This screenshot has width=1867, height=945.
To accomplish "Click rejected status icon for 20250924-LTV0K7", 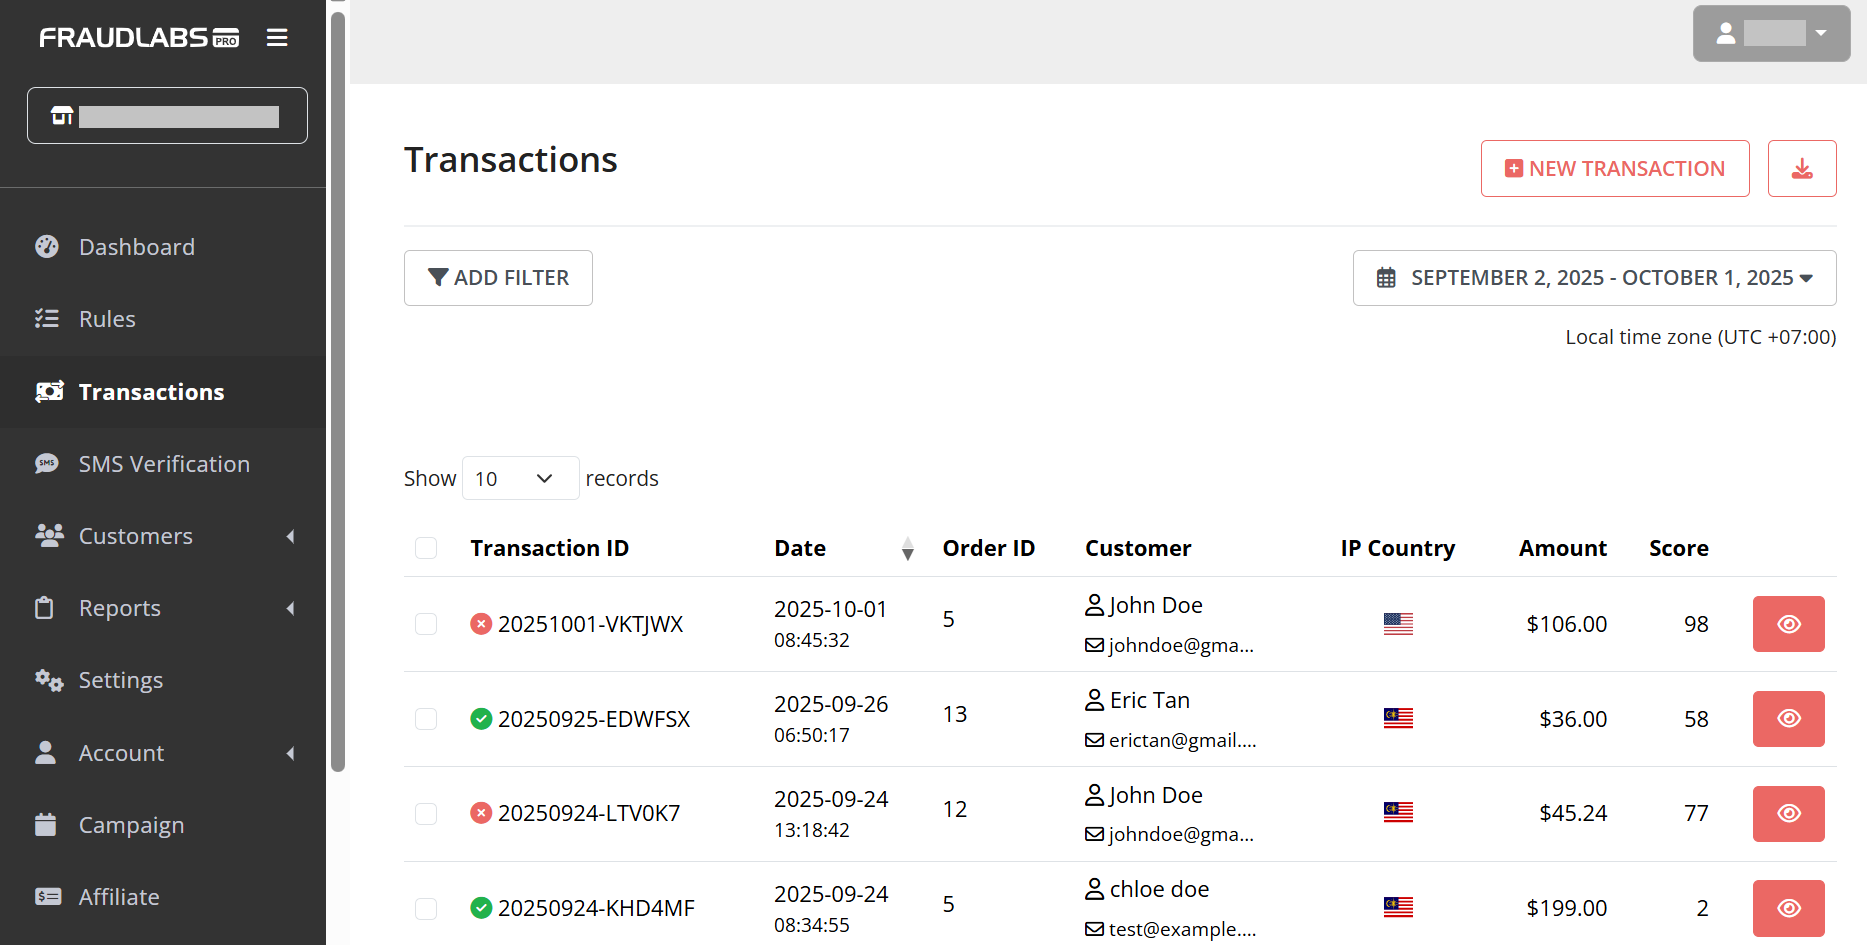I will click(481, 813).
